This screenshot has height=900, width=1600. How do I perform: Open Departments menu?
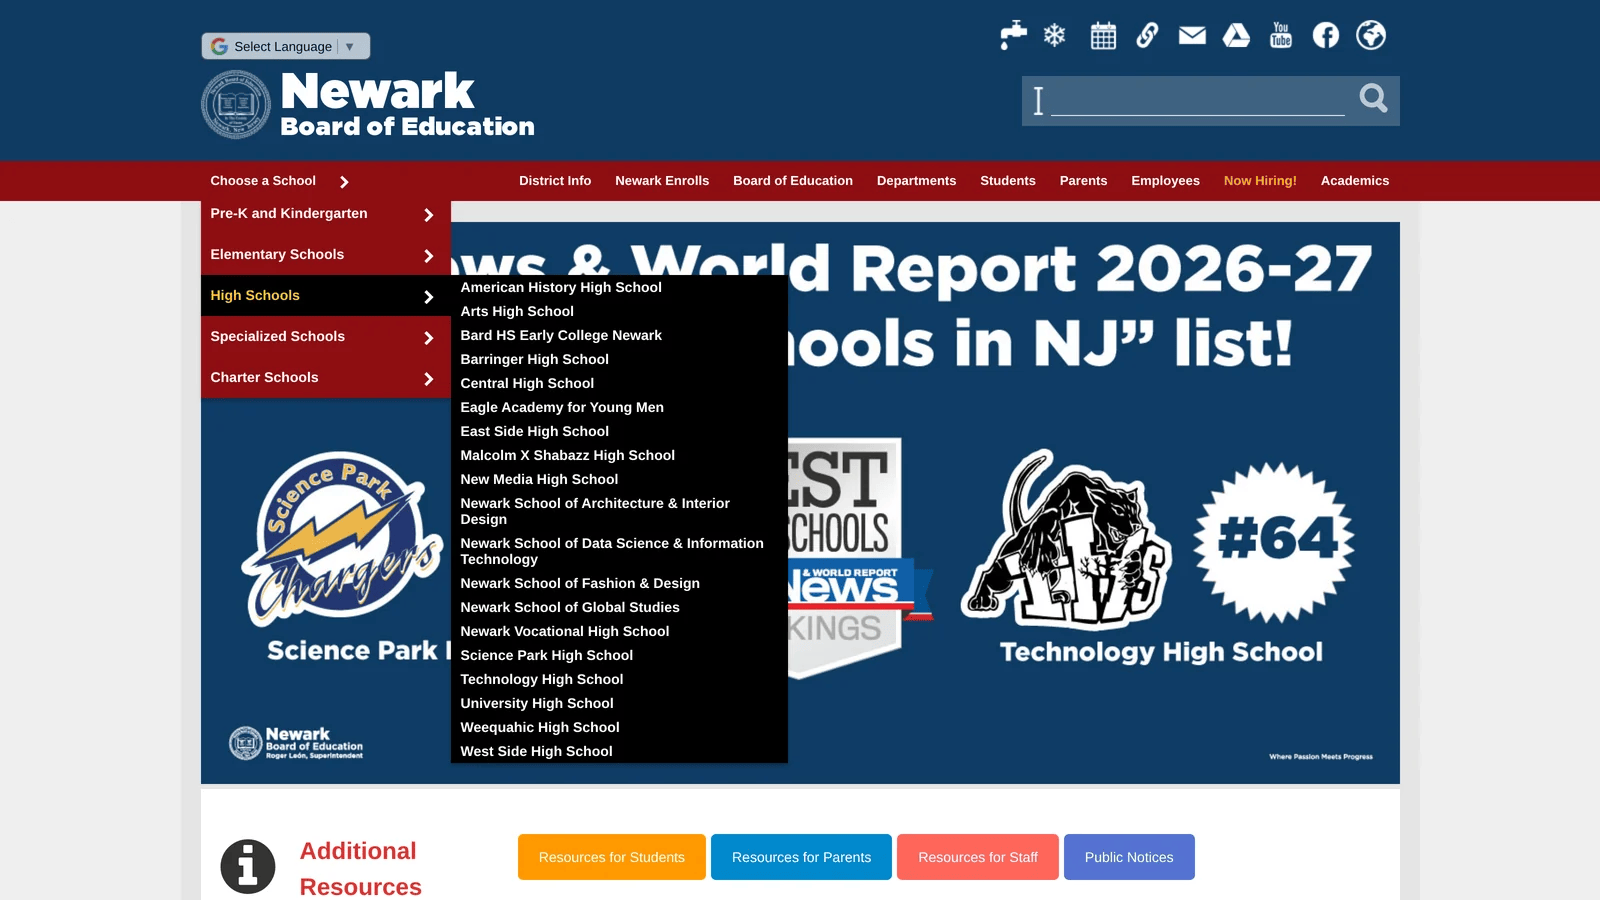pos(916,181)
